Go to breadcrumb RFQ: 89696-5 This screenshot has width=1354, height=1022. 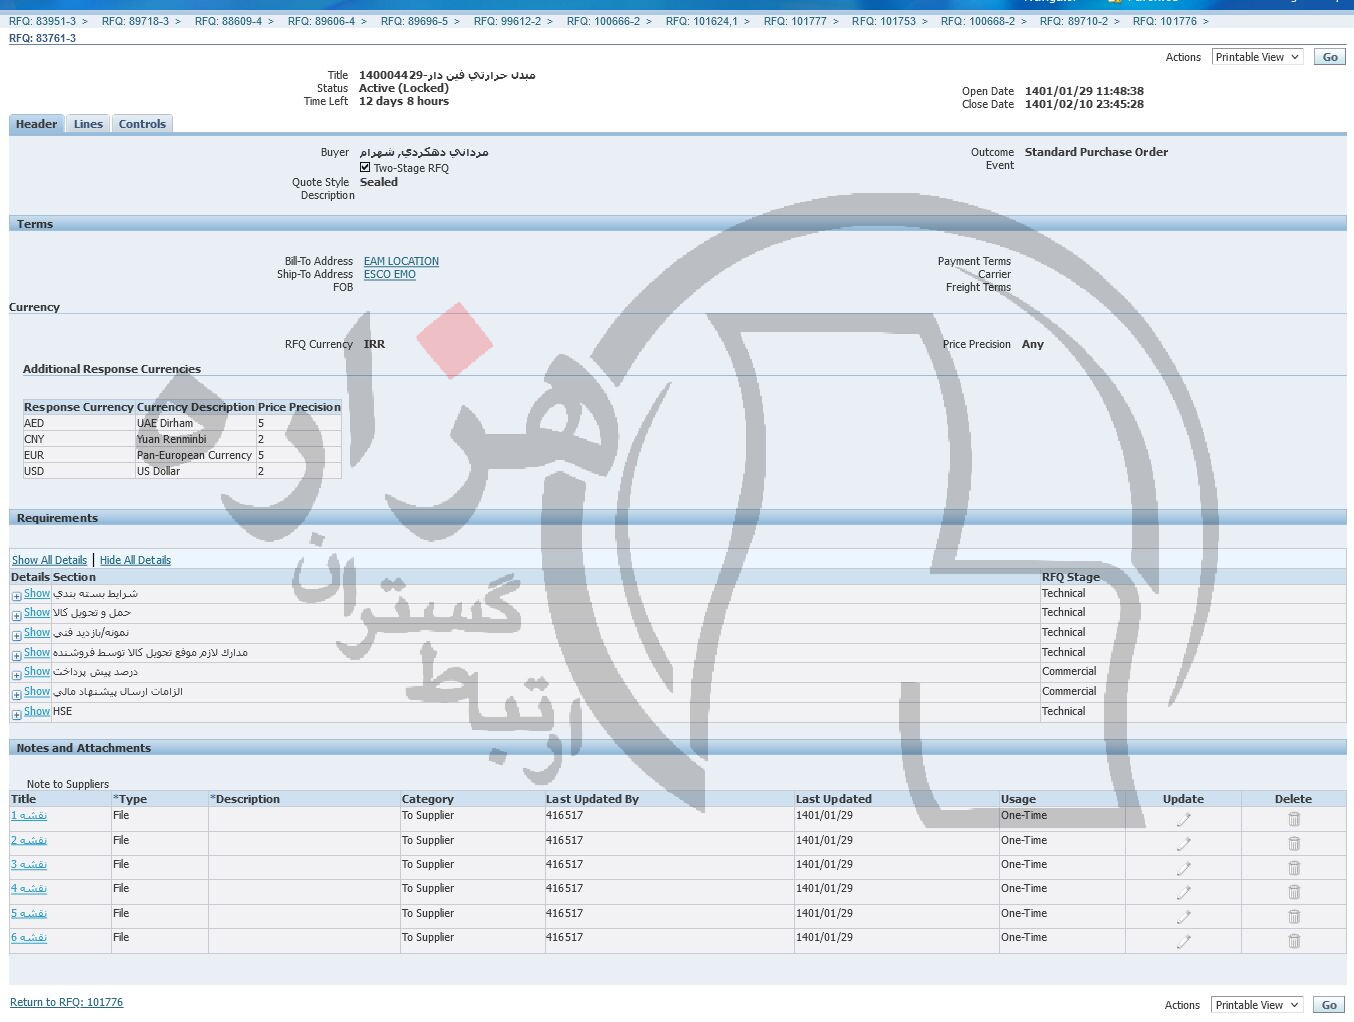pos(414,21)
